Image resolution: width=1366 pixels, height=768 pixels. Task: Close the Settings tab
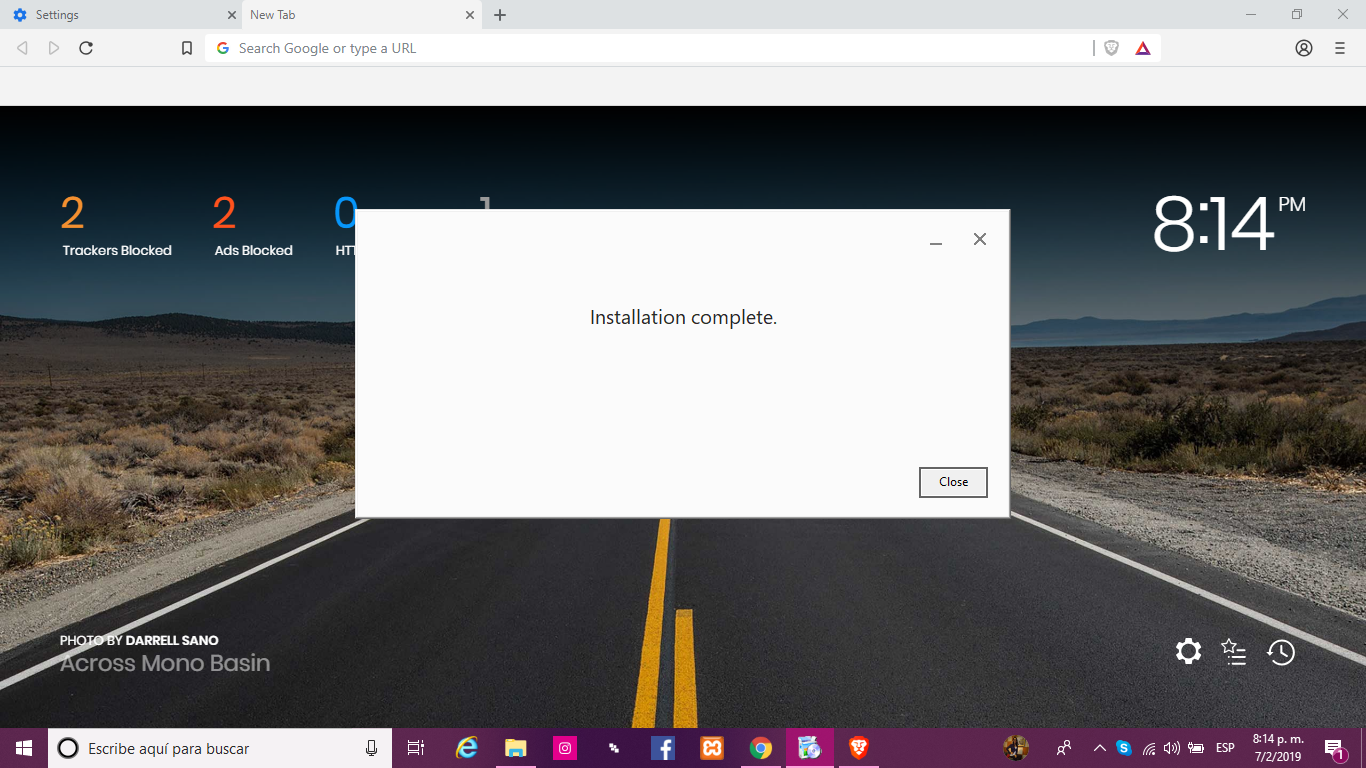coord(232,15)
